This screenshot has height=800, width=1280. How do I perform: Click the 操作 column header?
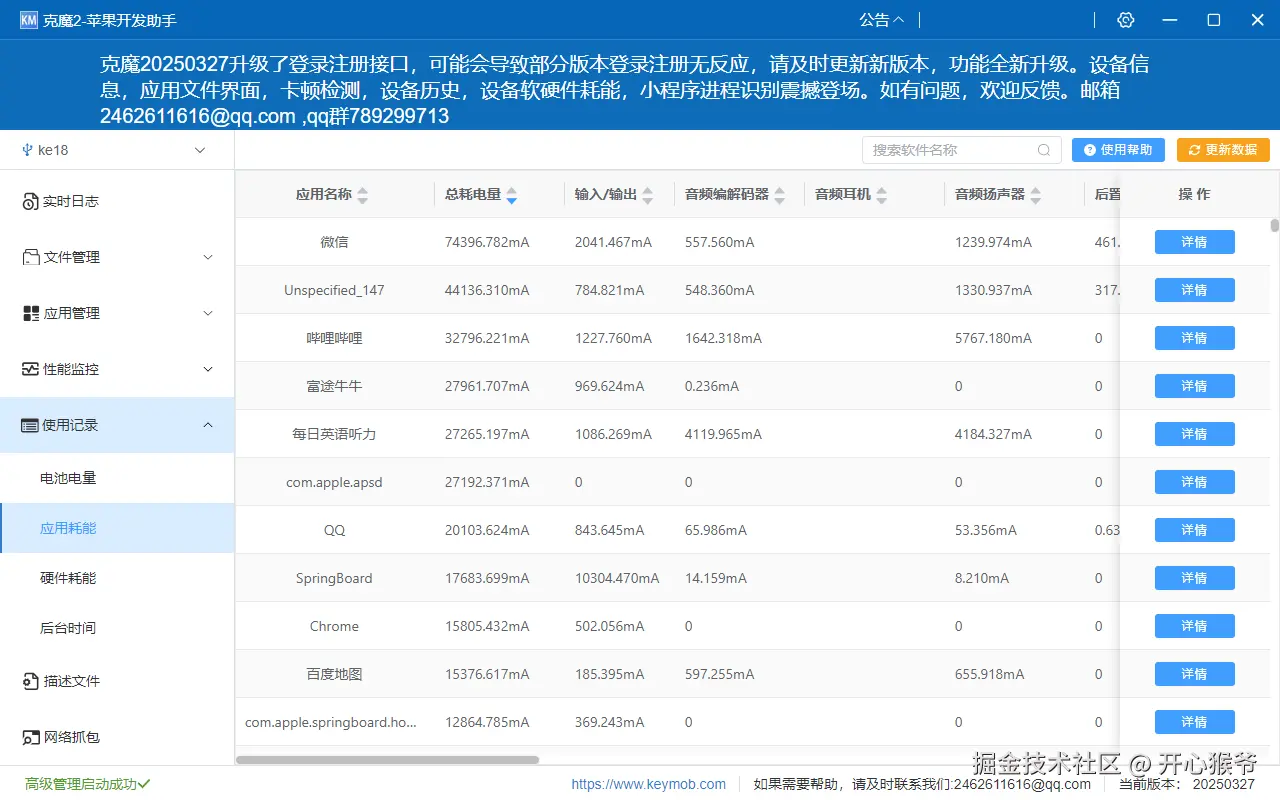point(1194,194)
